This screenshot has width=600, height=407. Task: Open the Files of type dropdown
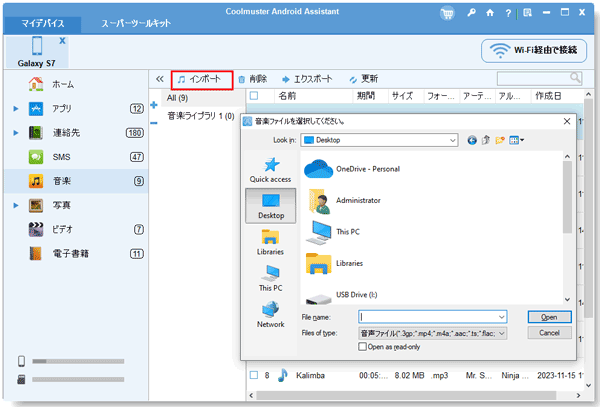(x=433, y=333)
